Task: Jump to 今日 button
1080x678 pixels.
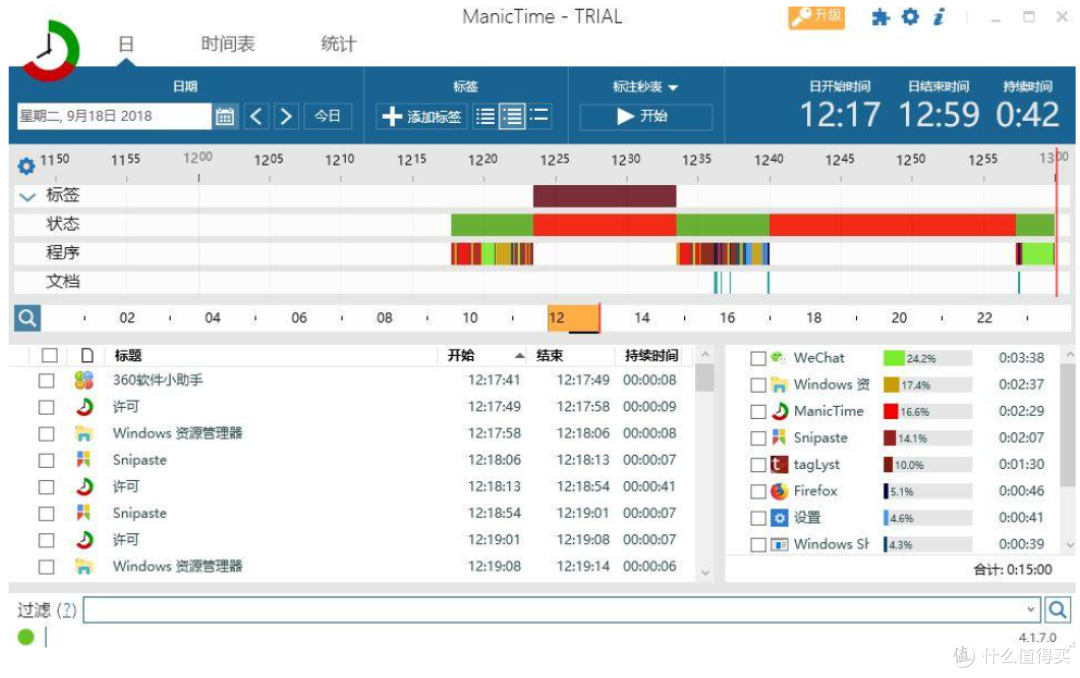Action: point(327,116)
